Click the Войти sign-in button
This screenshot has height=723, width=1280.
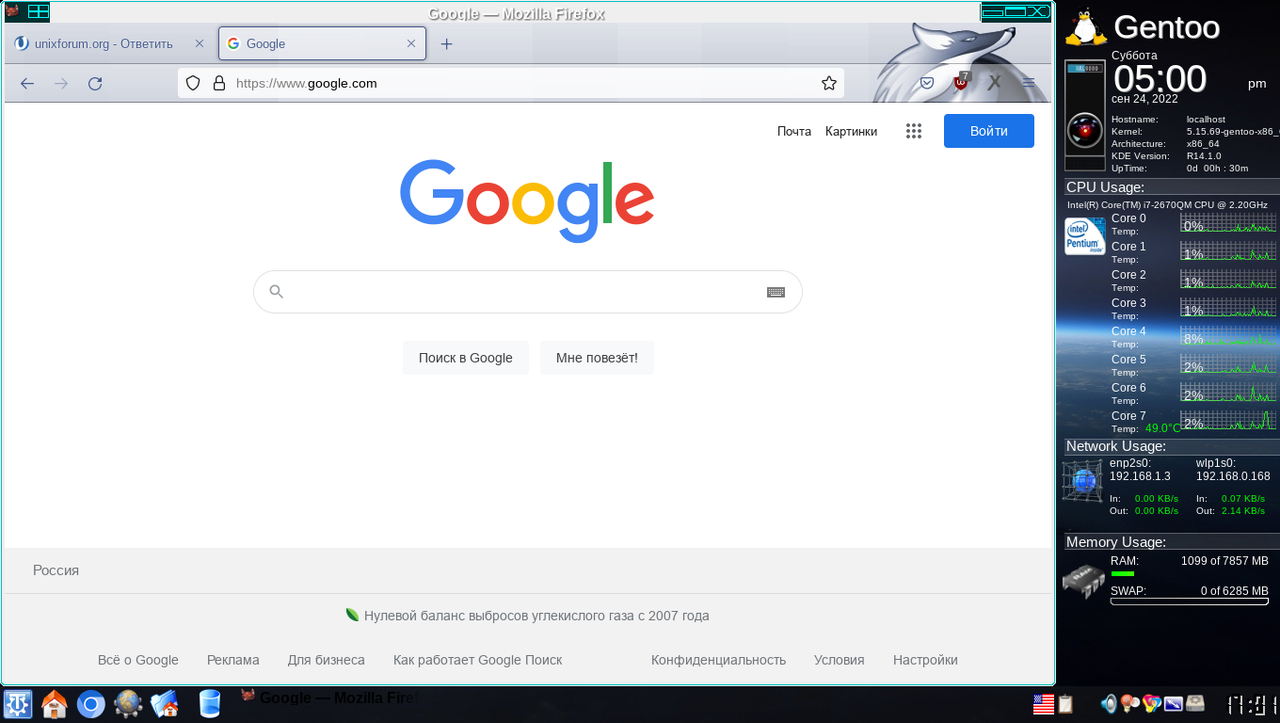(989, 131)
